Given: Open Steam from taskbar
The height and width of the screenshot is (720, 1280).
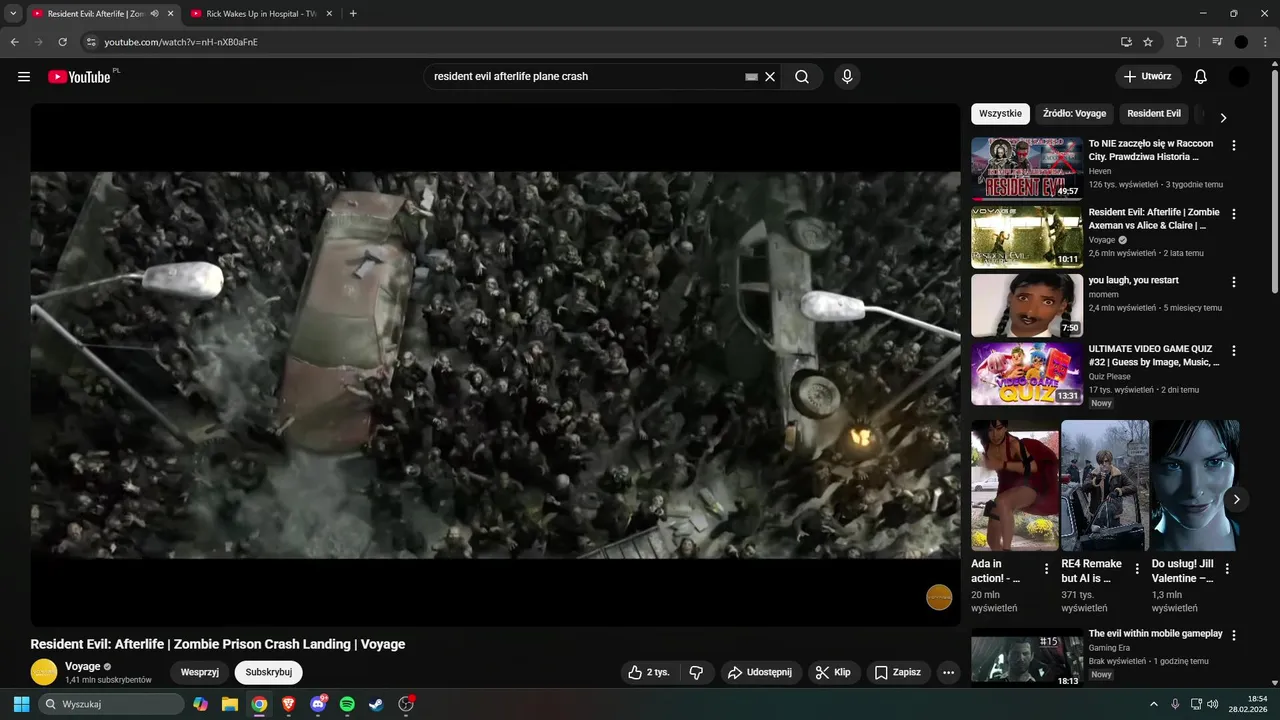Looking at the screenshot, I should [376, 704].
